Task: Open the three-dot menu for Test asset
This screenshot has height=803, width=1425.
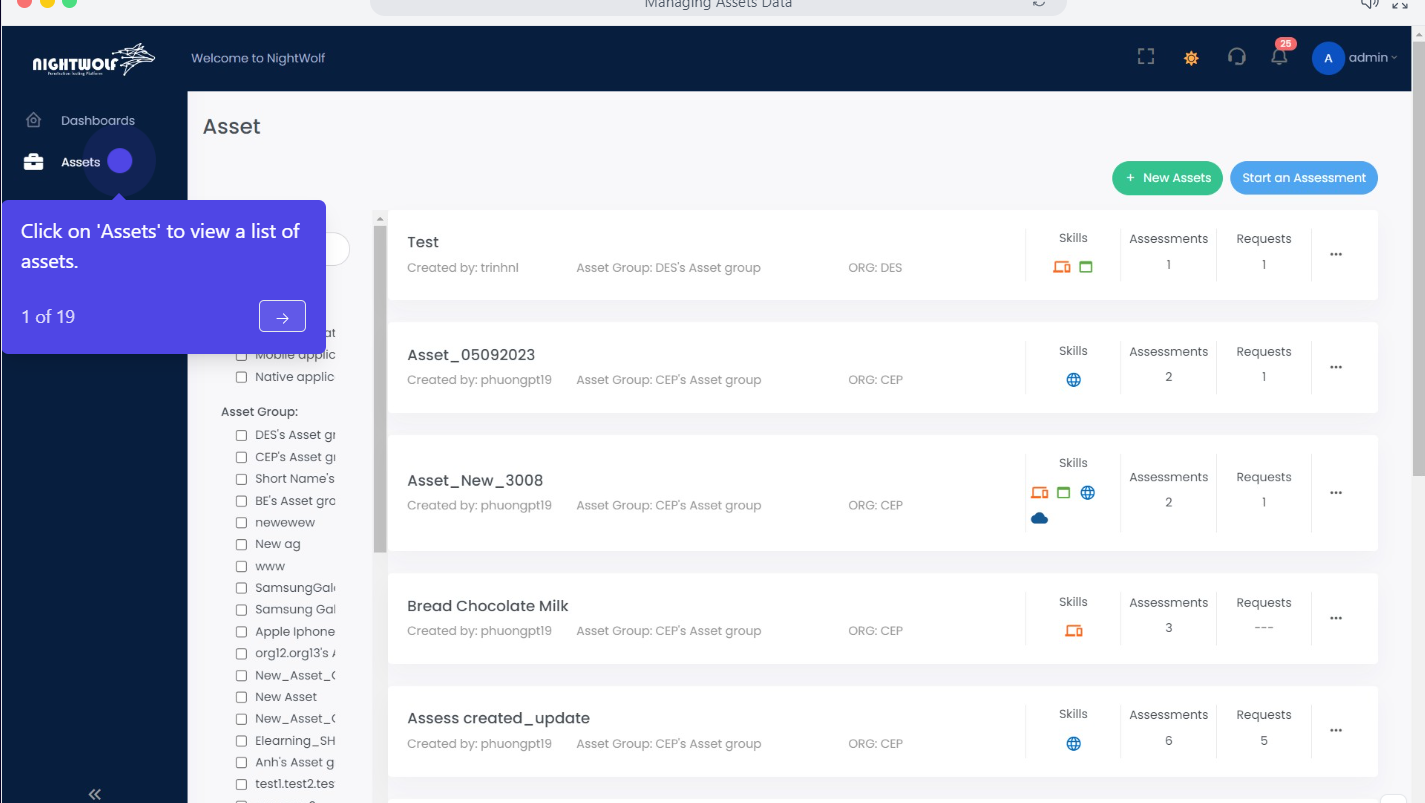Action: click(1335, 255)
